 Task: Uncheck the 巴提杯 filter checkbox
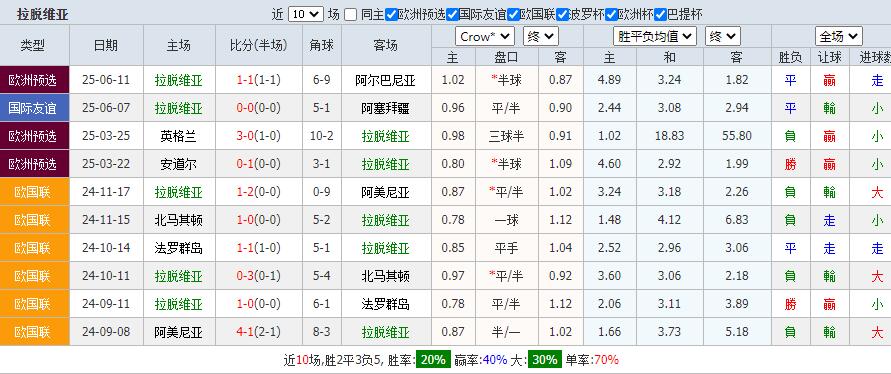pyautogui.click(x=660, y=14)
